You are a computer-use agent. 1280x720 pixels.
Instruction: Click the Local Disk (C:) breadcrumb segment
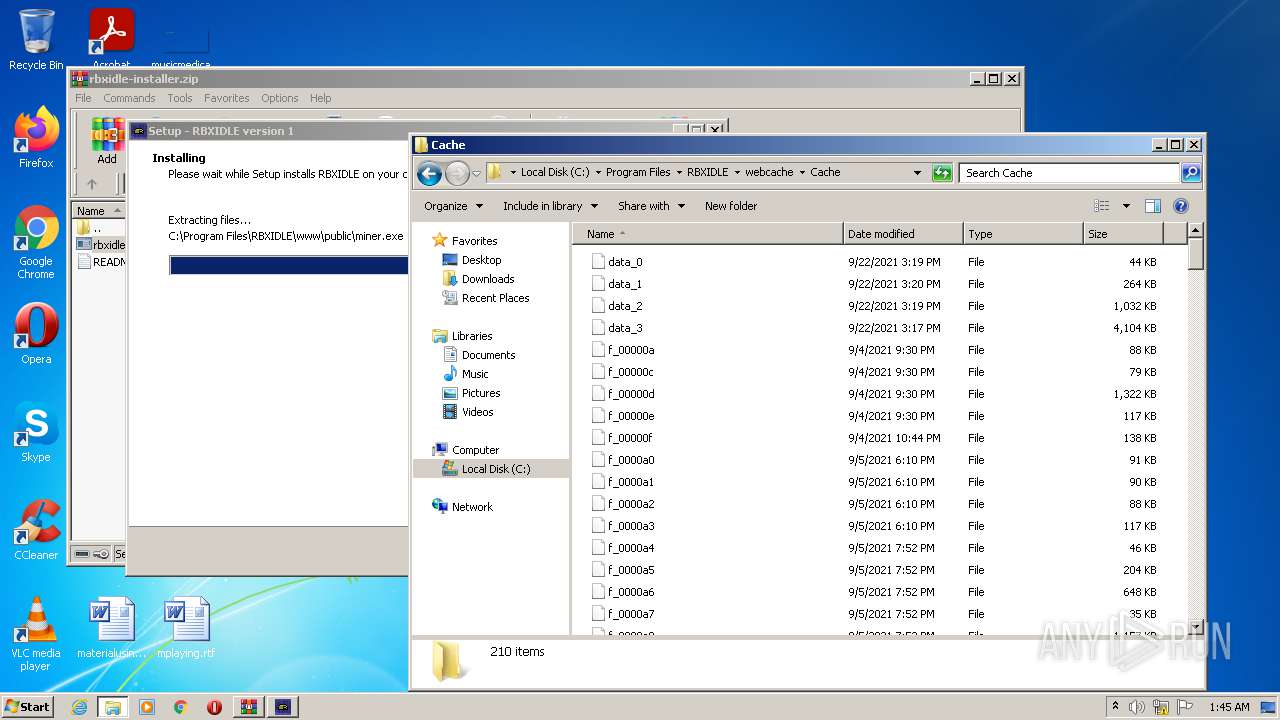click(x=555, y=173)
